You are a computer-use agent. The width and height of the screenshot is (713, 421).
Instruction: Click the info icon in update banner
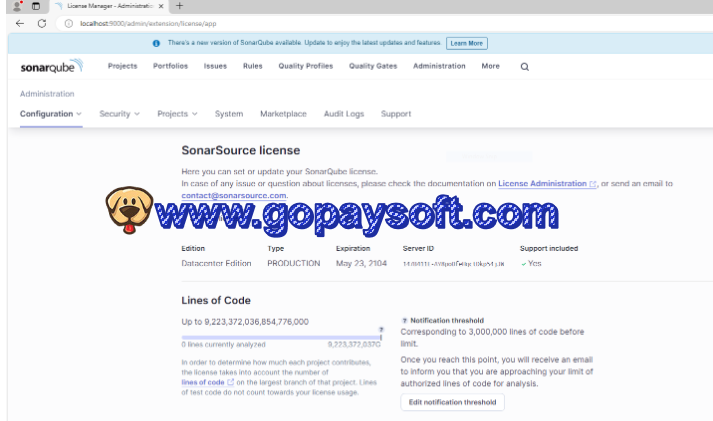click(x=156, y=43)
